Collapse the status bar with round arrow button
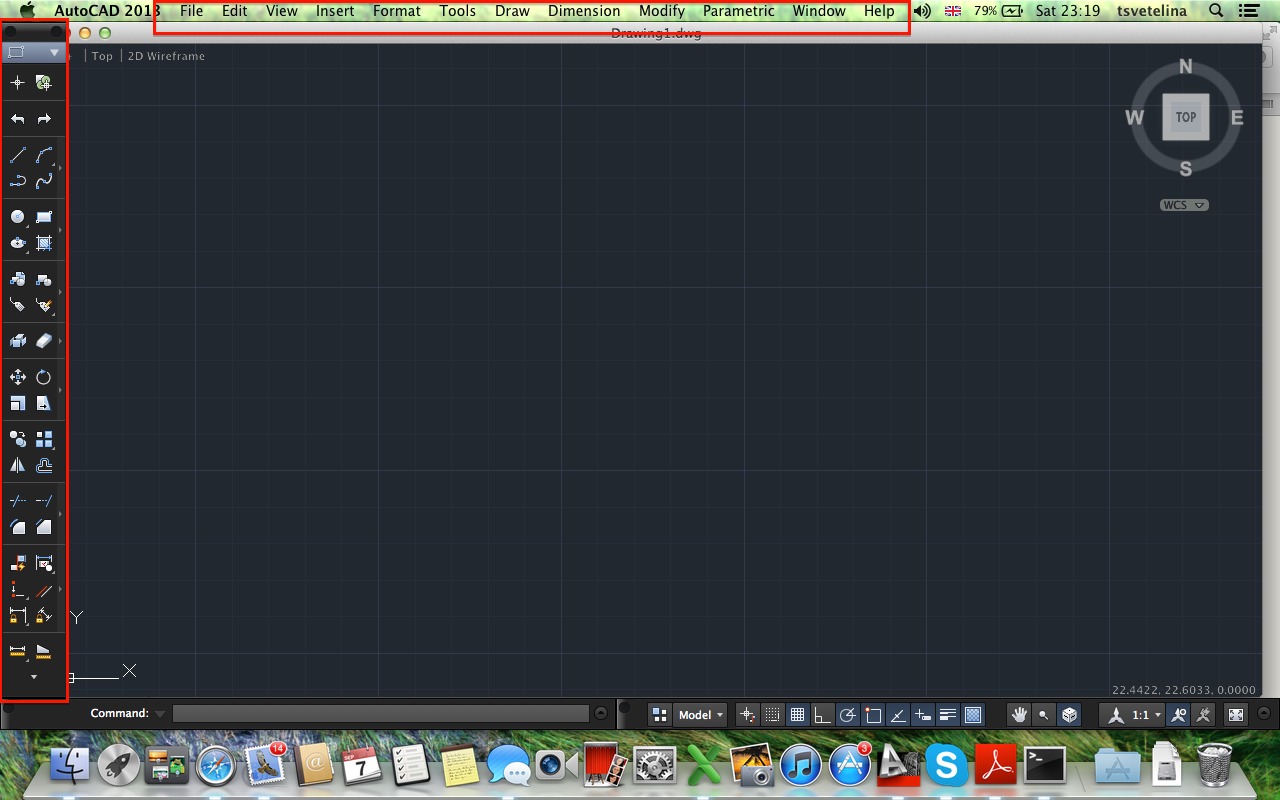Screen dimensions: 1280x800 click(x=1263, y=714)
